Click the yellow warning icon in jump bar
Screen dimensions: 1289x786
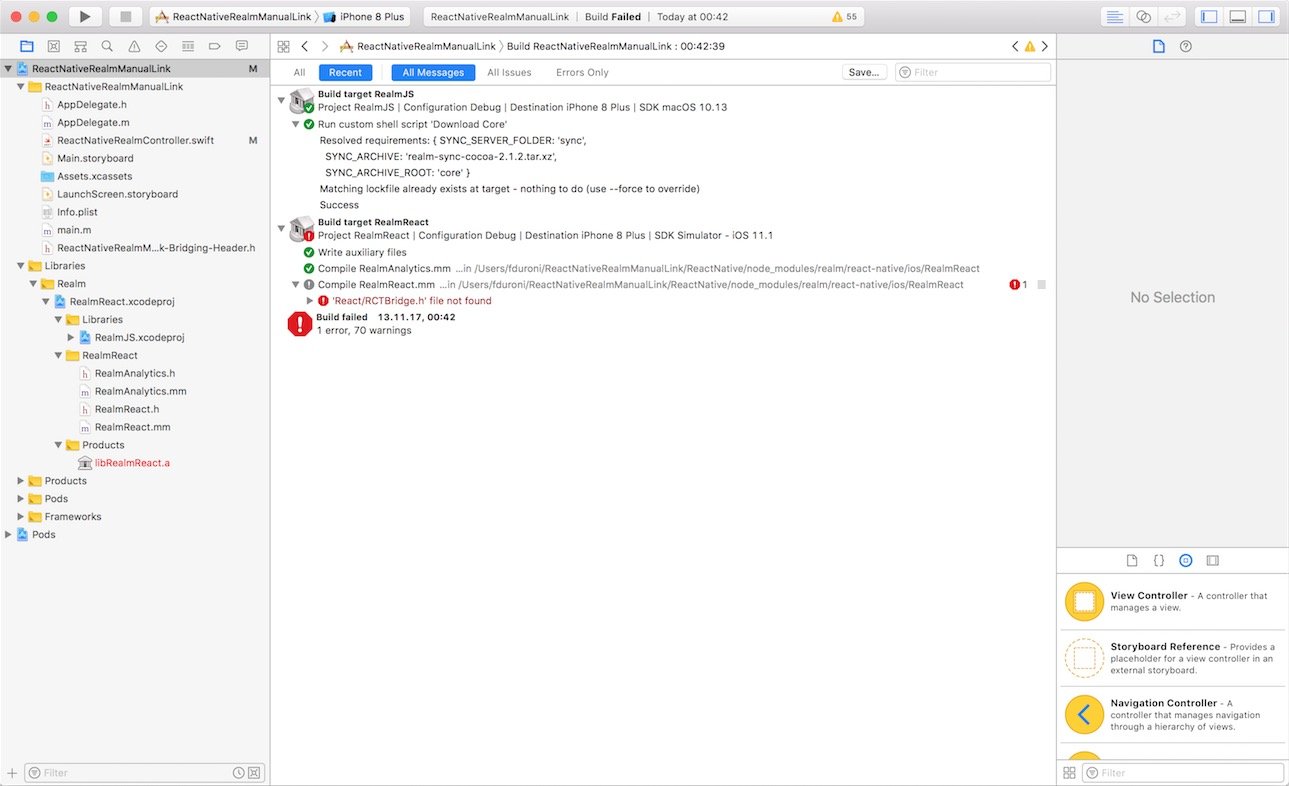pyautogui.click(x=1030, y=46)
